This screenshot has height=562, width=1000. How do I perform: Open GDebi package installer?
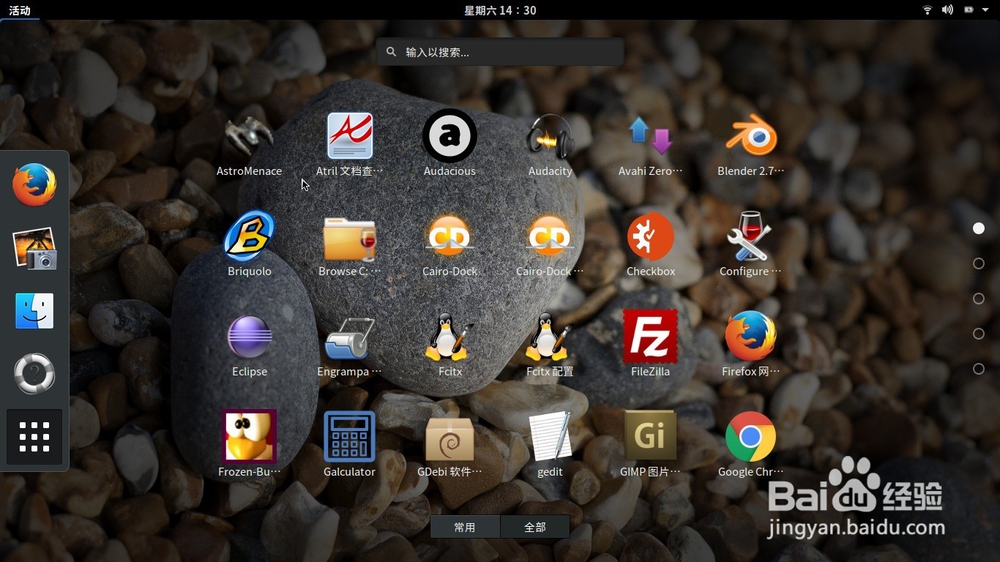click(x=450, y=445)
